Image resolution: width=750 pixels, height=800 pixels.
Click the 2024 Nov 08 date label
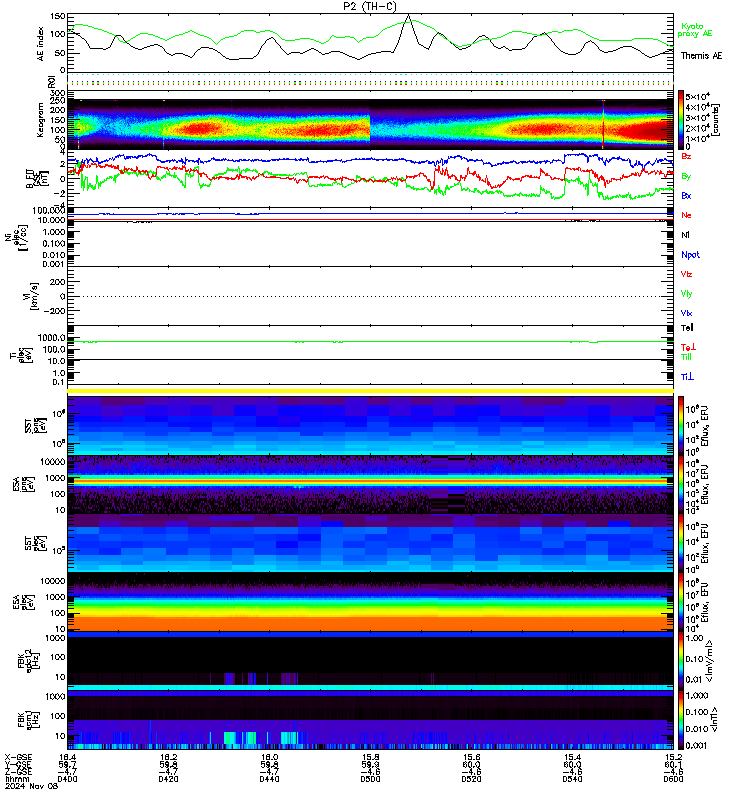[31, 786]
